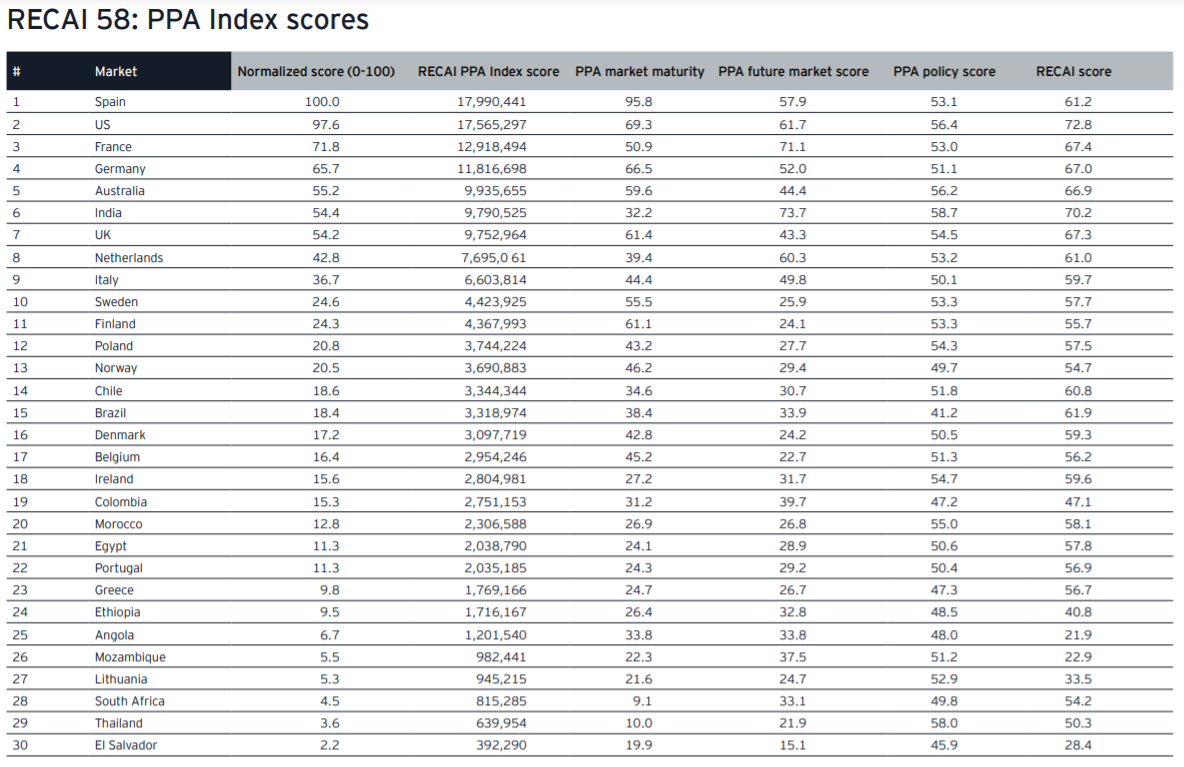Click the "RECAI PPA Index score" header
Screen dimensions: 1184x767
(488, 72)
